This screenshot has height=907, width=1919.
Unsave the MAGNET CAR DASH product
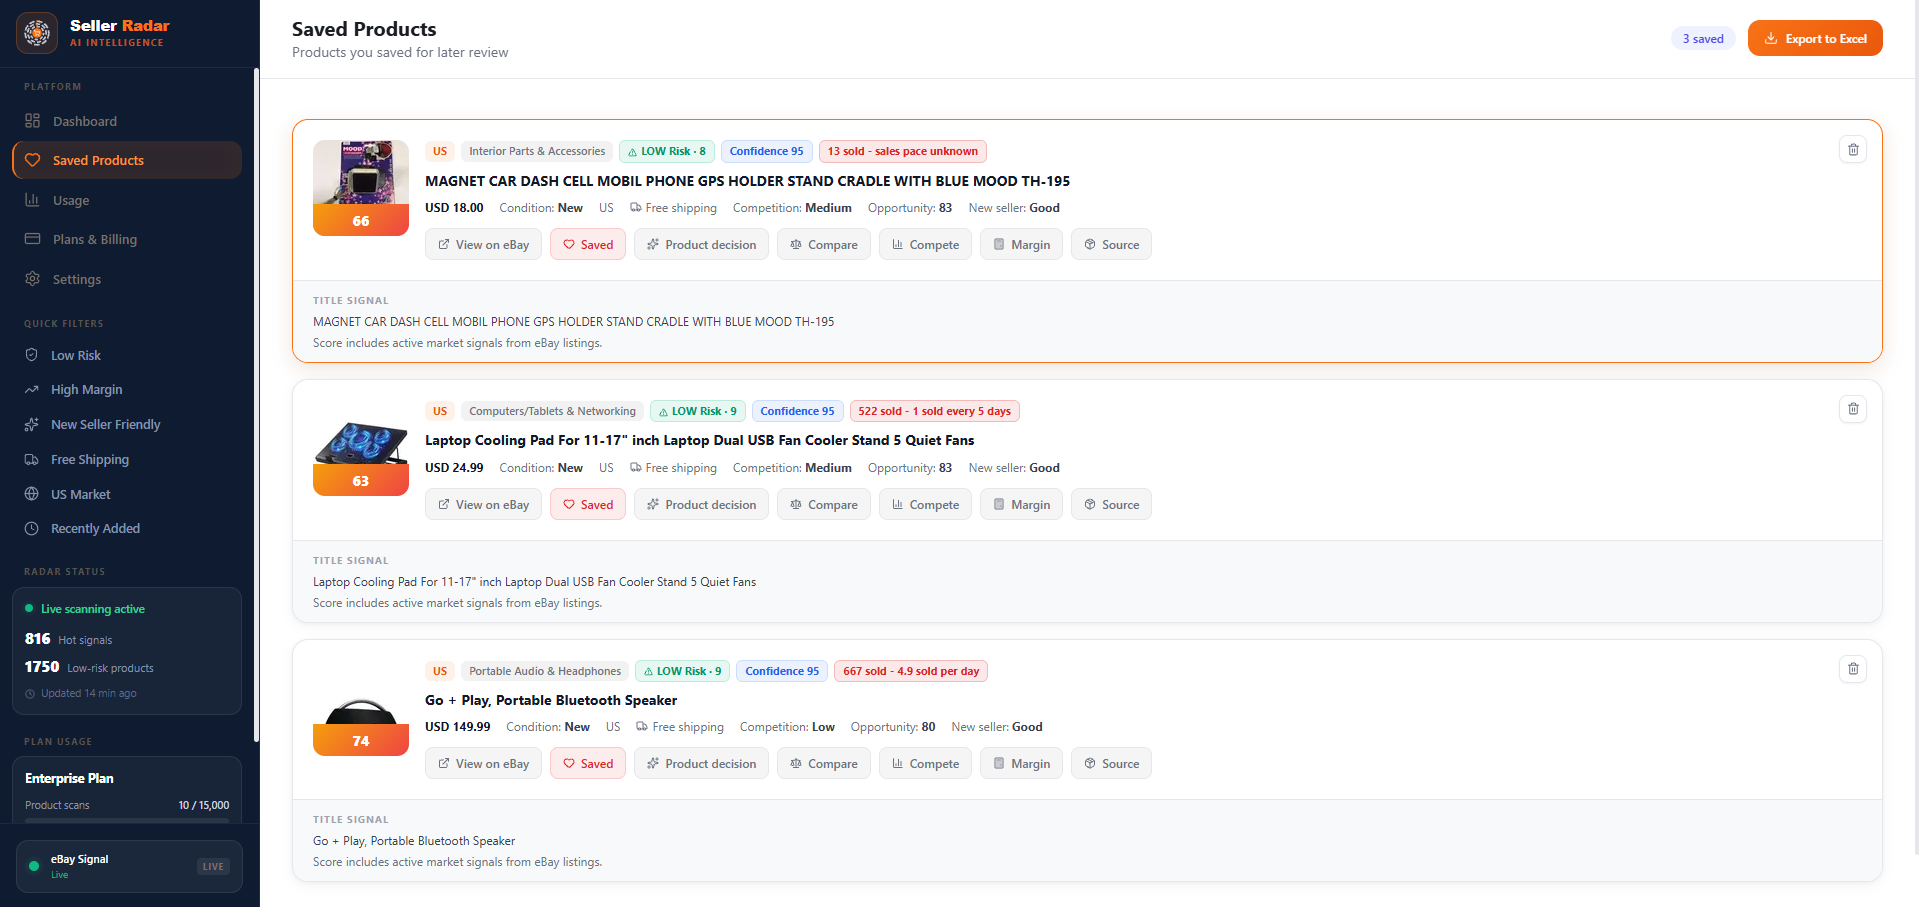[588, 244]
